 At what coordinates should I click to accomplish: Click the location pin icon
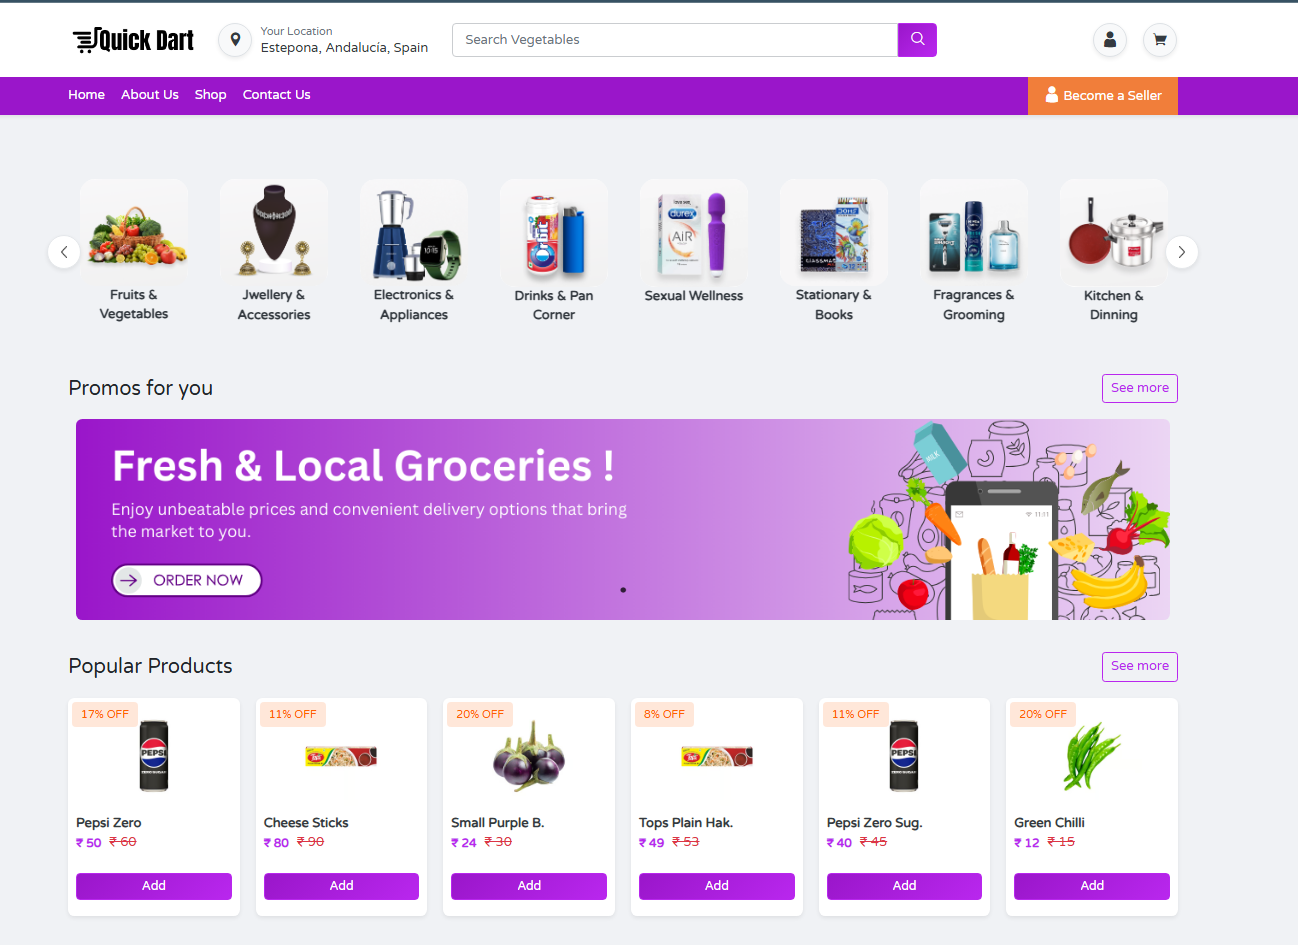point(235,40)
